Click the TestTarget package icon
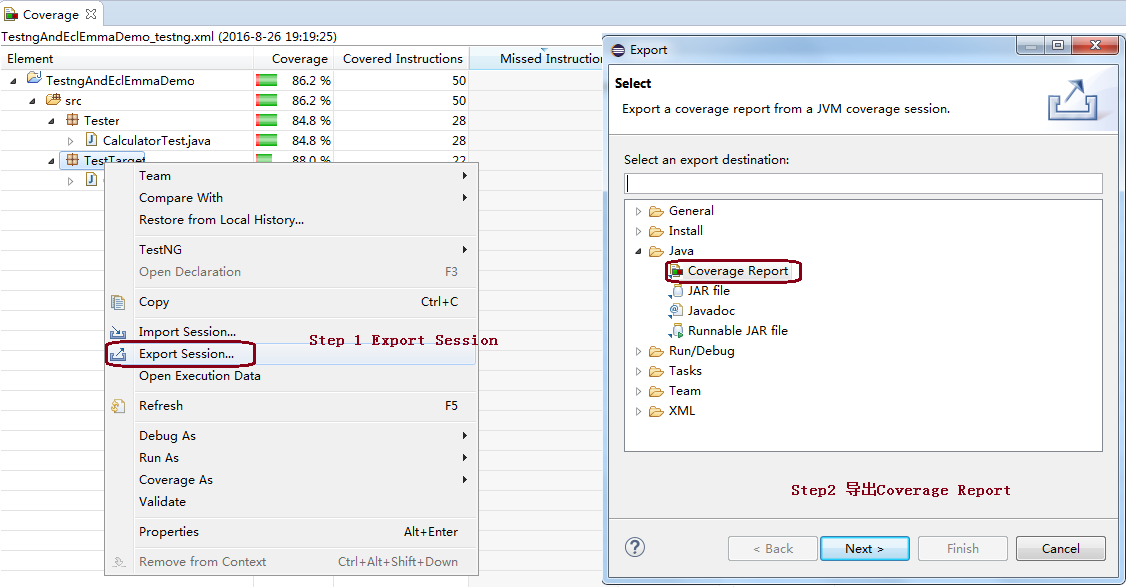1126x587 pixels. tap(72, 160)
